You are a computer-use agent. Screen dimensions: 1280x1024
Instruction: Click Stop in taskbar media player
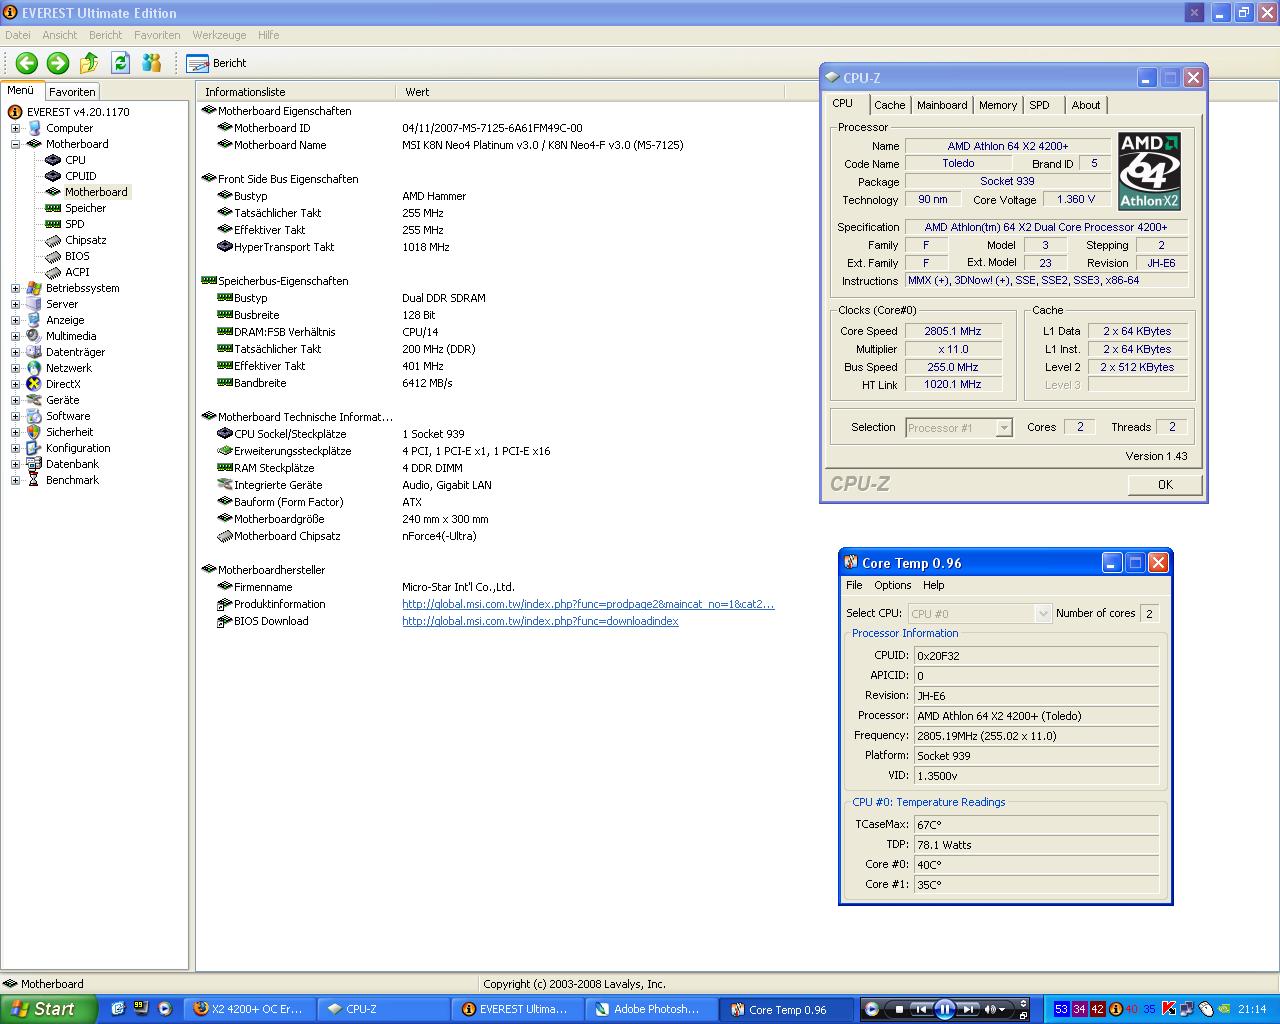(x=900, y=1009)
